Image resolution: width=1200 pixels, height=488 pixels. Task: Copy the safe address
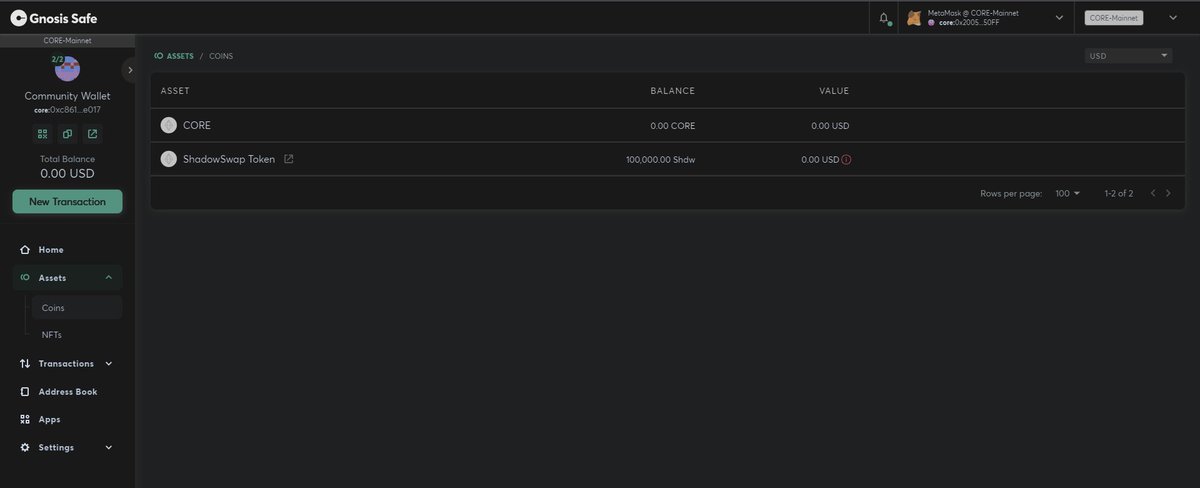coord(67,133)
